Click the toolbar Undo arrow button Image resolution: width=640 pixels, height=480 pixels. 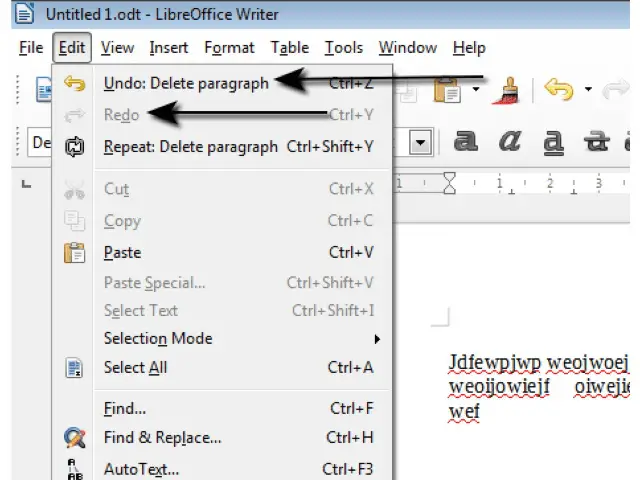(559, 89)
